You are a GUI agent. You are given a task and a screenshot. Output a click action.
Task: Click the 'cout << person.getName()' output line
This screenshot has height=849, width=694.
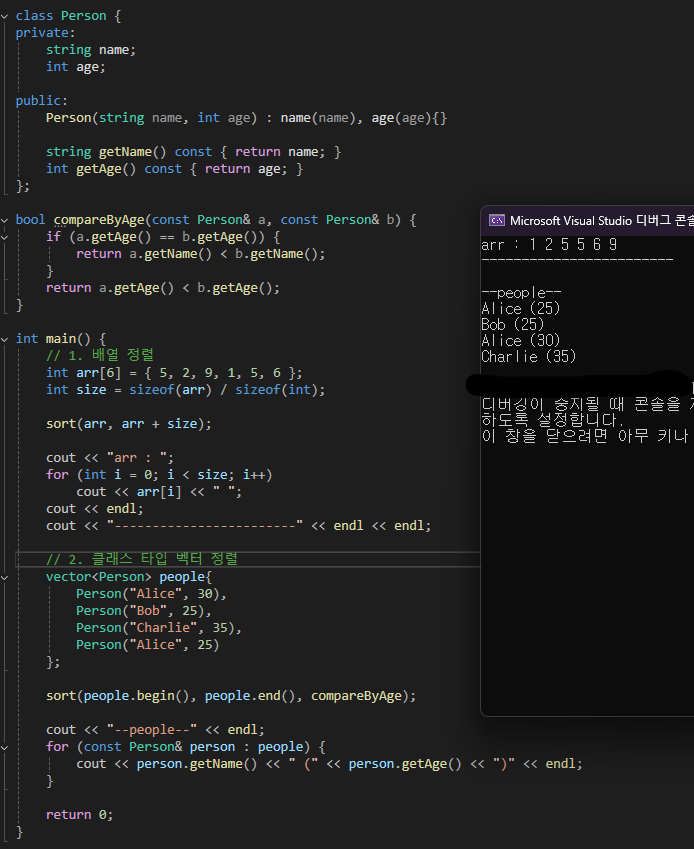[330, 764]
